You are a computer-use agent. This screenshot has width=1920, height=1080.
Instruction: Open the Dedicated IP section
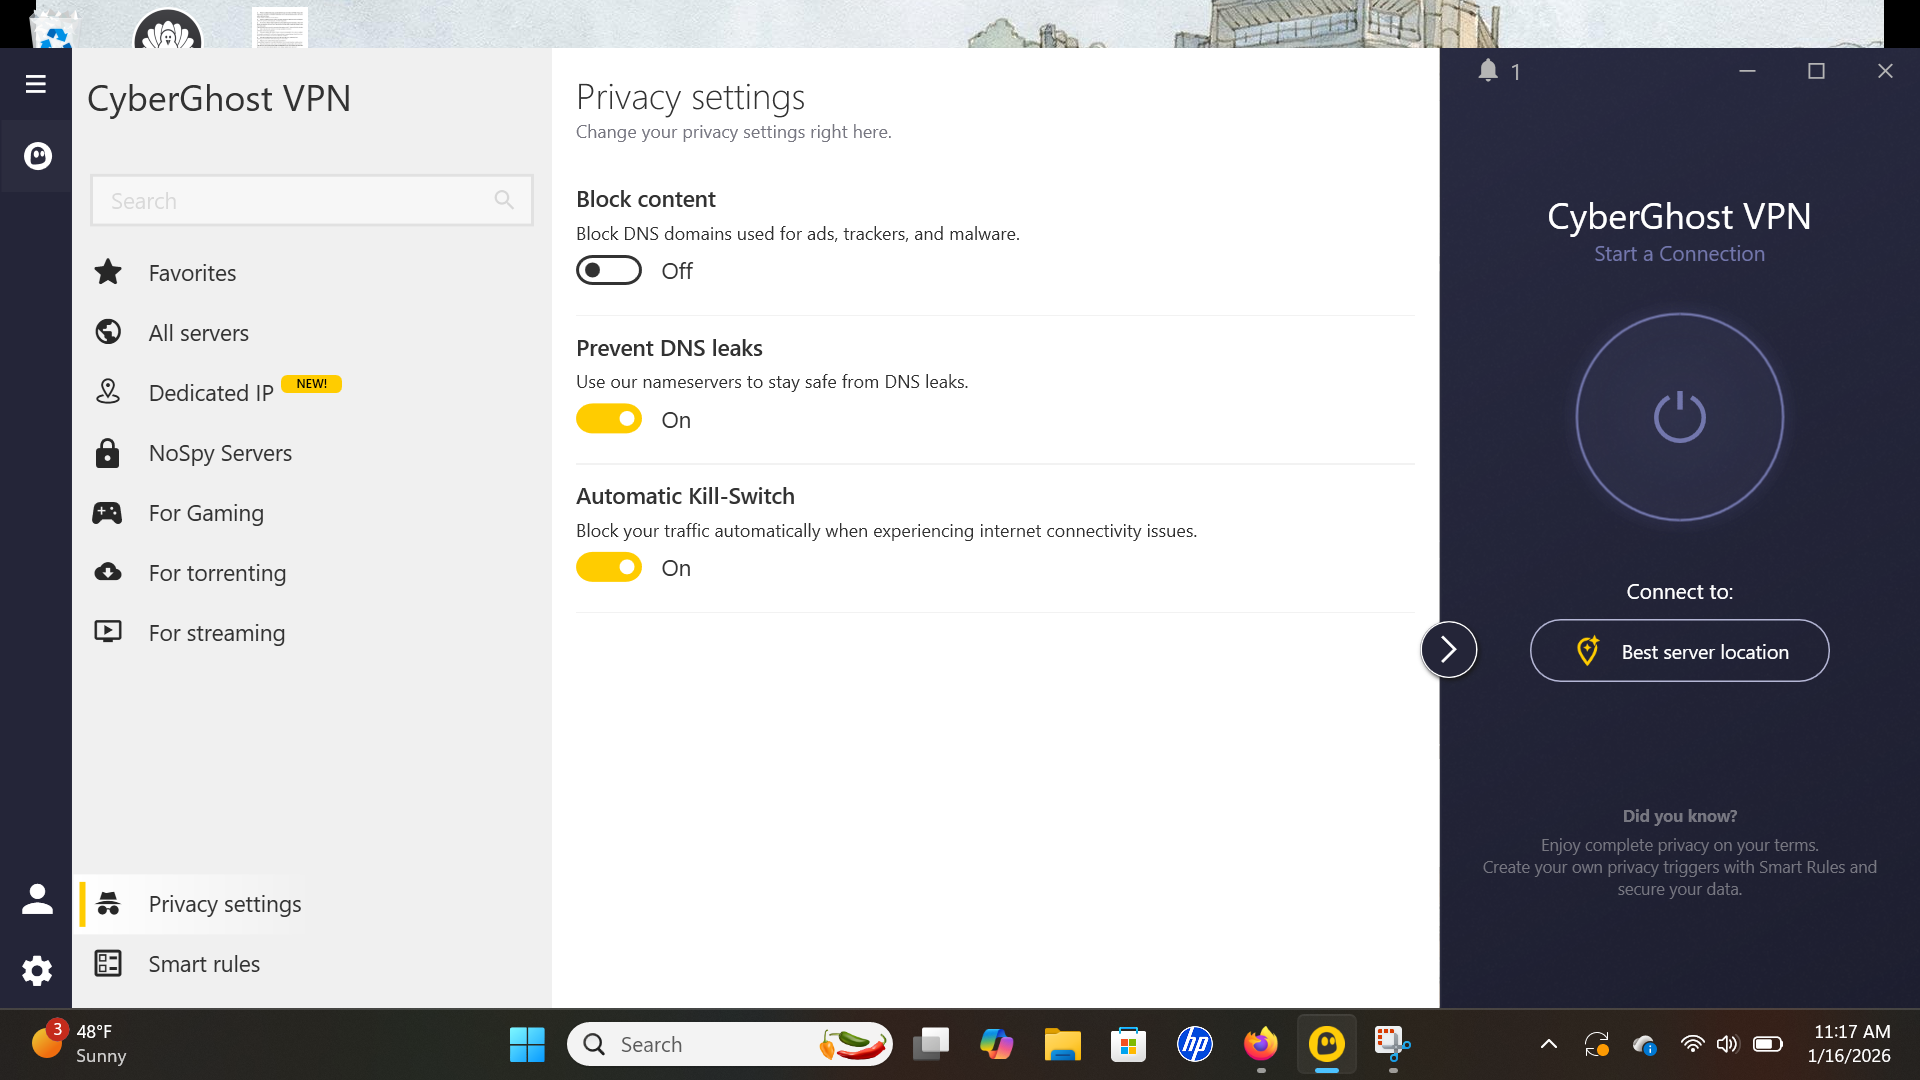coord(210,393)
